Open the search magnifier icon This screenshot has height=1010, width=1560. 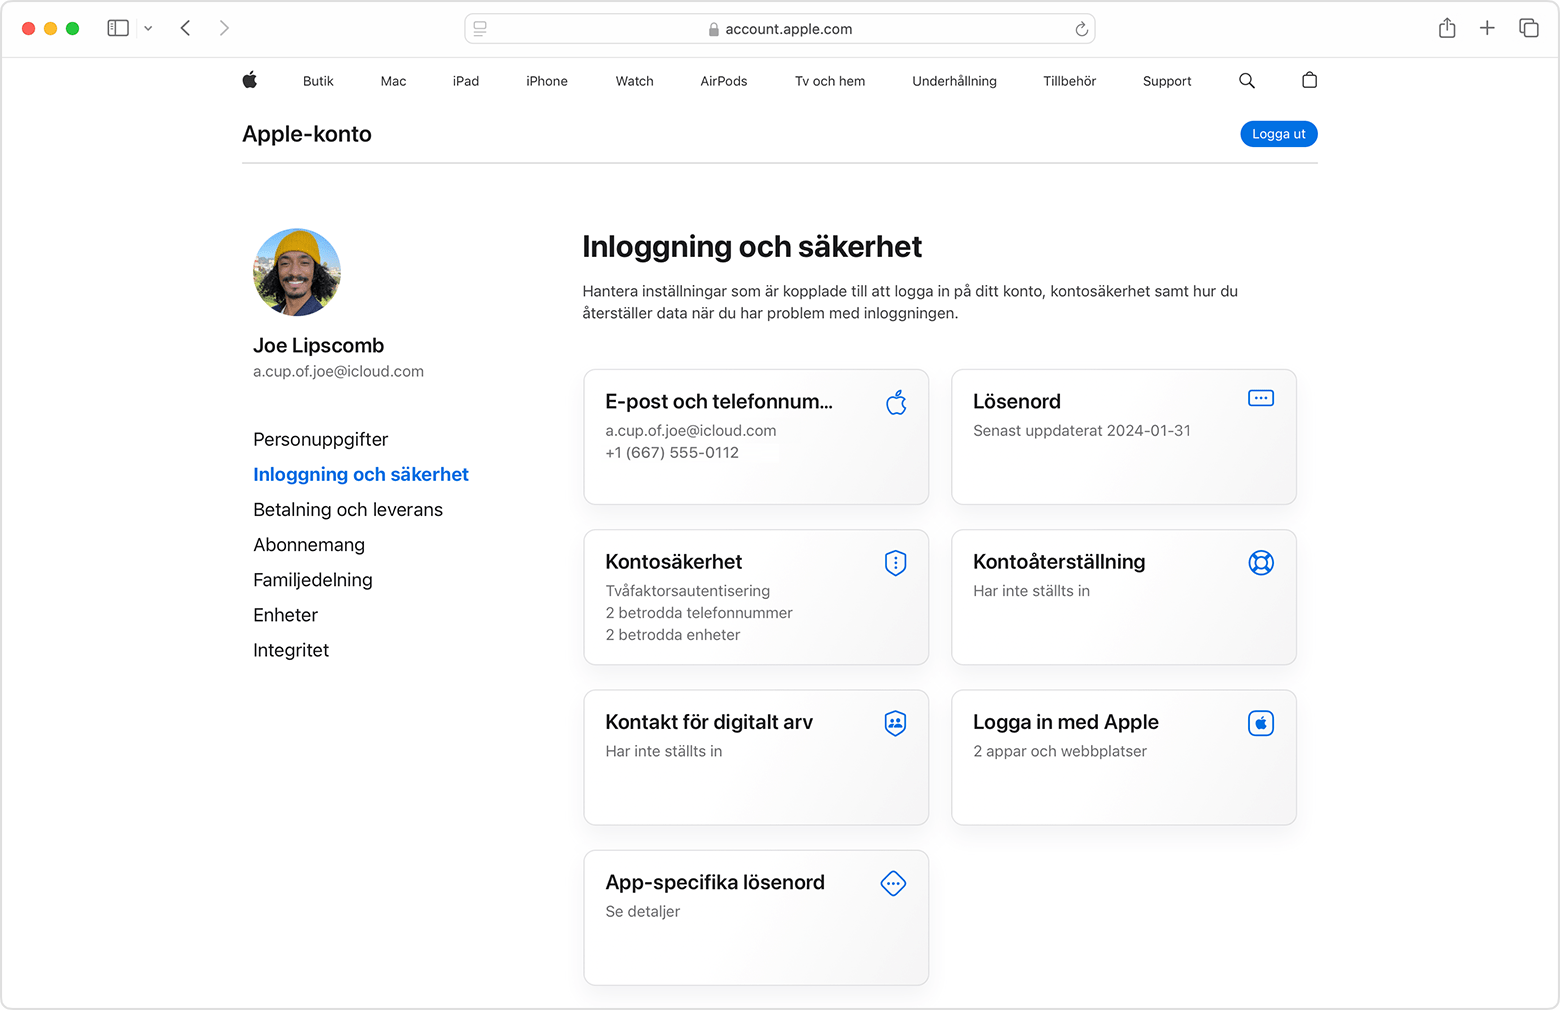1246,81
